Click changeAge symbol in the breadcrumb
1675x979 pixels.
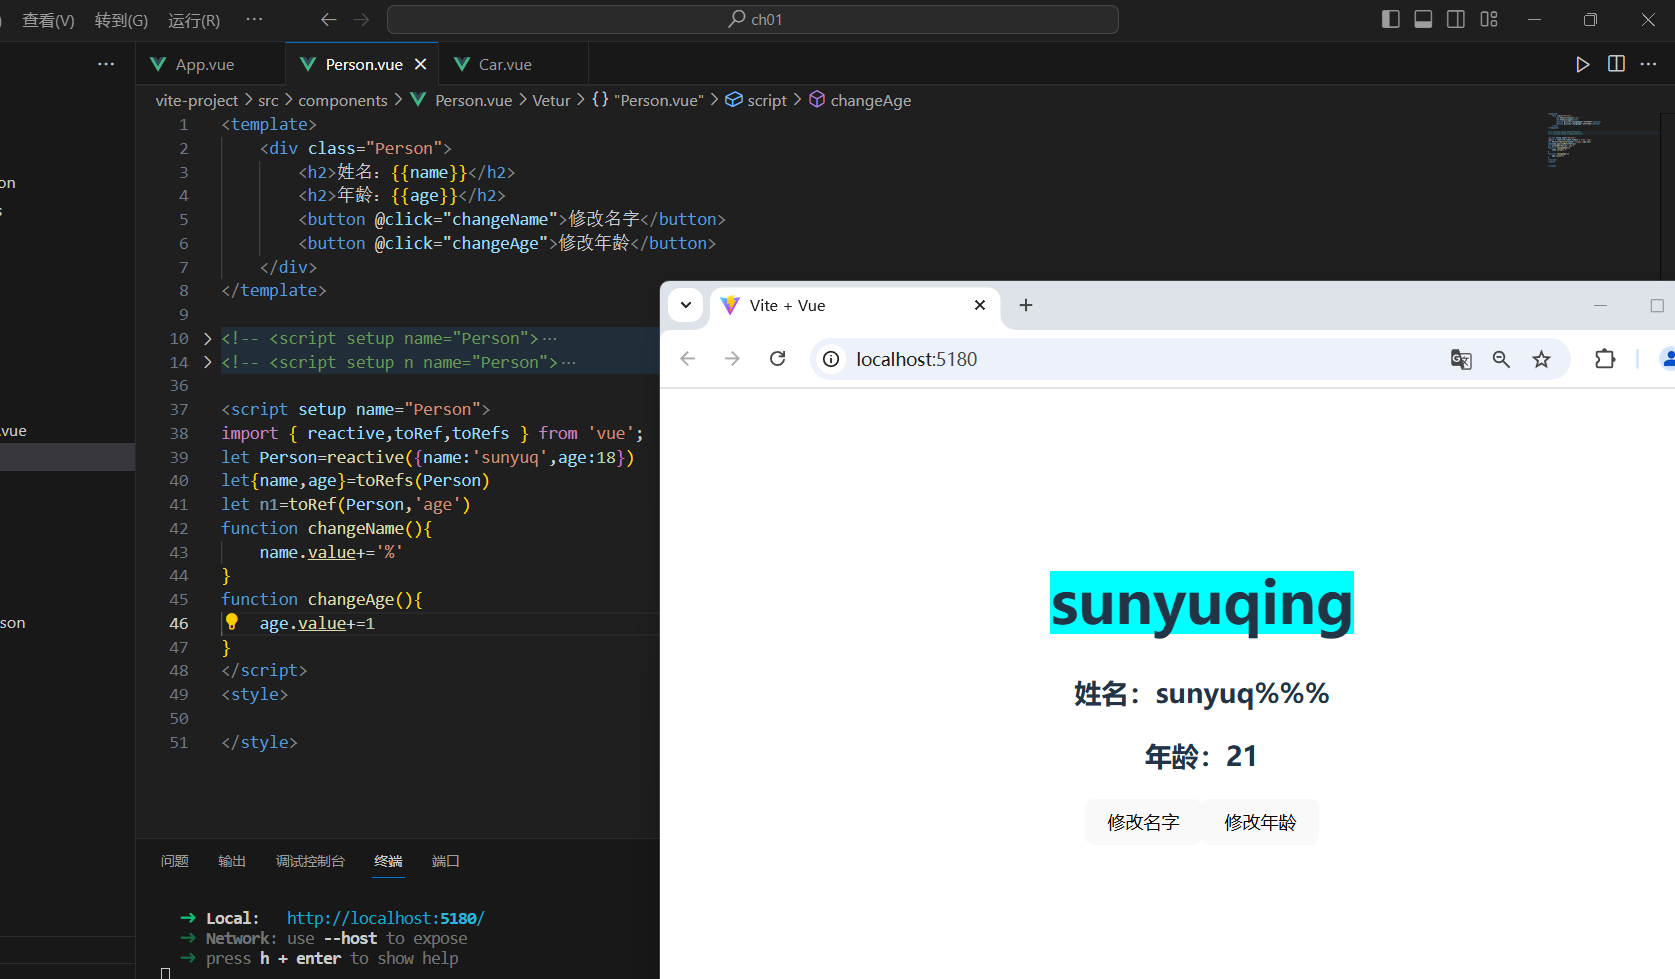point(860,100)
